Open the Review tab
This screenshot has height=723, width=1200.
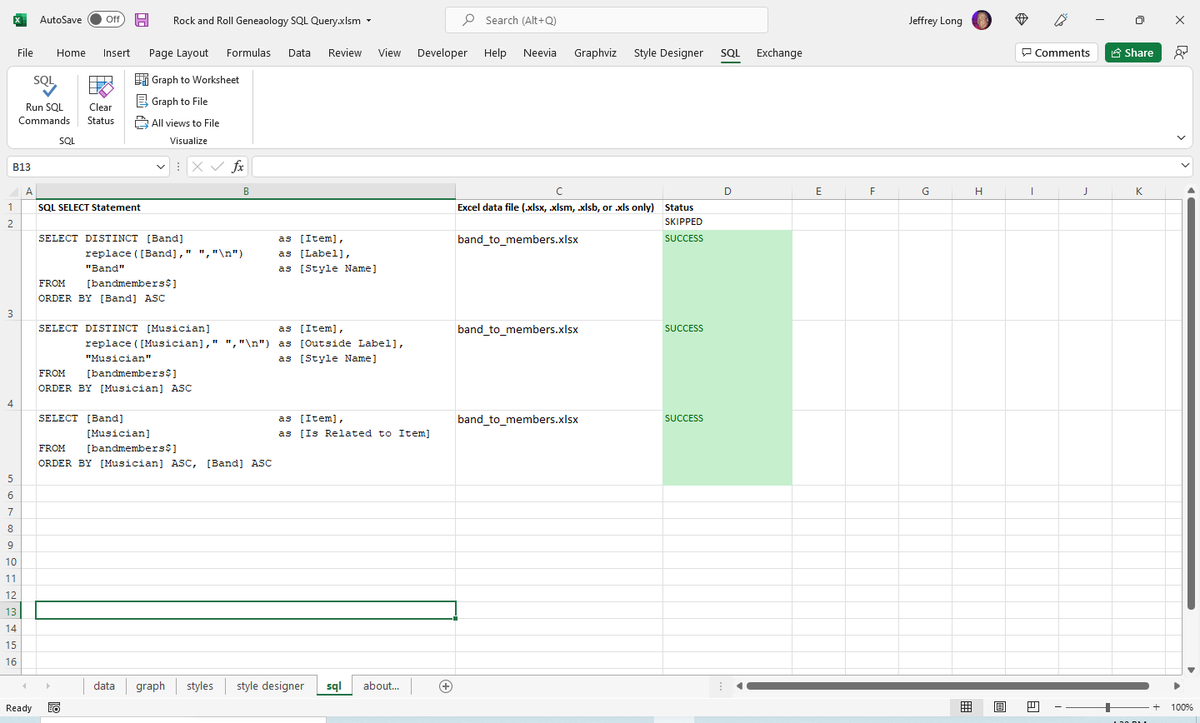tap(345, 53)
